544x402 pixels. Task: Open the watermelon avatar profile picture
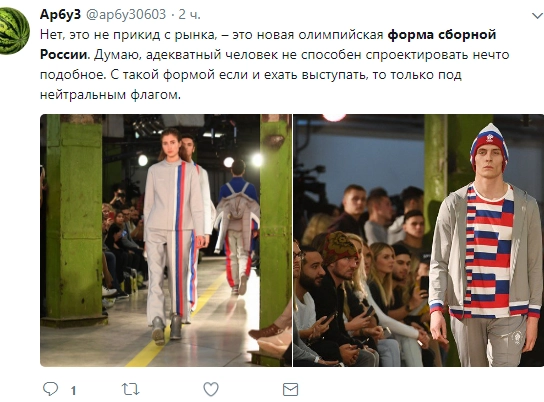pyautogui.click(x=14, y=31)
